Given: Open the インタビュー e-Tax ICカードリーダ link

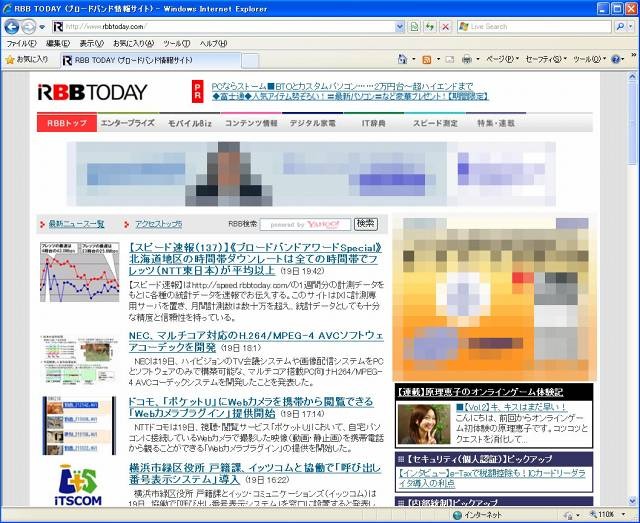Looking at the screenshot, I should point(492,478).
